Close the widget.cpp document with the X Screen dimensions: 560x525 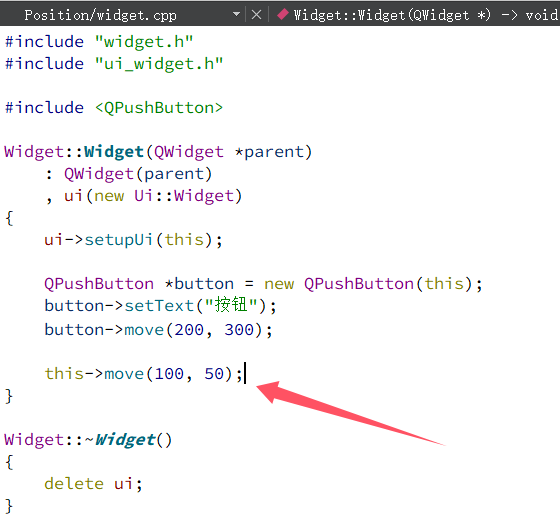click(256, 15)
